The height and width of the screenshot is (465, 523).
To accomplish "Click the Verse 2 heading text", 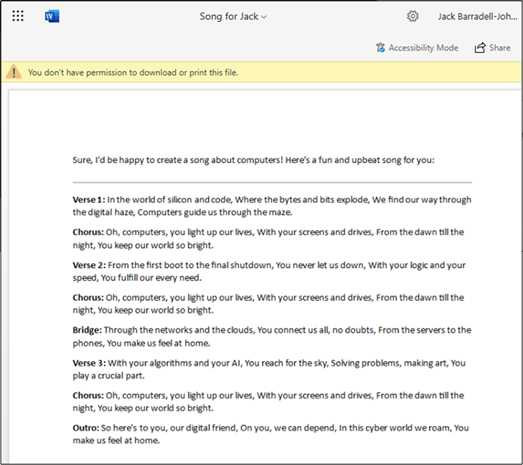I will pos(89,265).
